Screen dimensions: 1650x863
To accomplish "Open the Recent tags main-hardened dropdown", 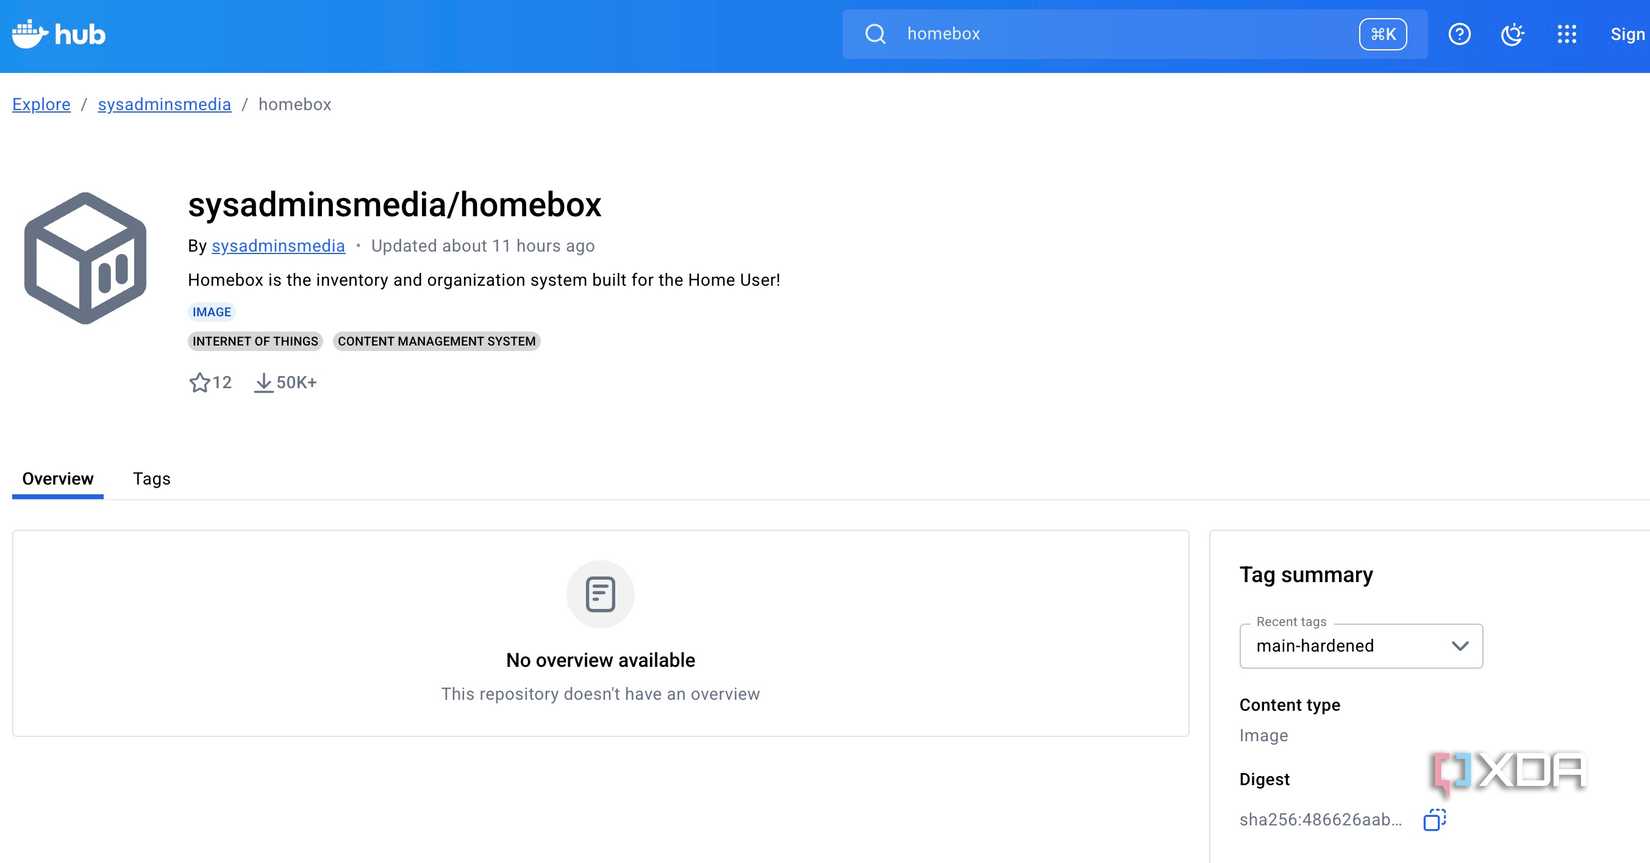I will tap(1361, 646).
